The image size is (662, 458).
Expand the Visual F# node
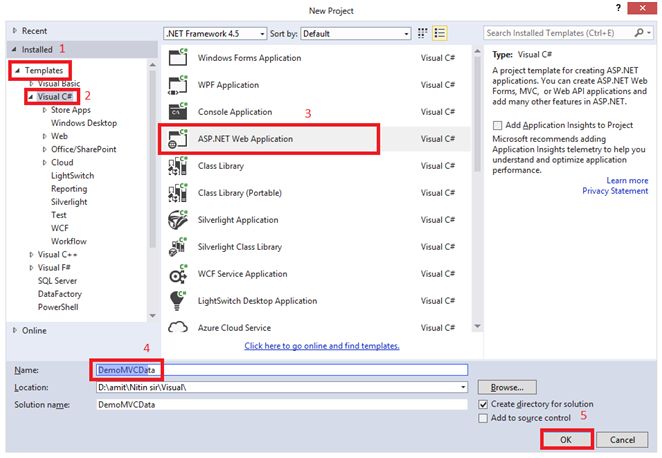pos(31,268)
